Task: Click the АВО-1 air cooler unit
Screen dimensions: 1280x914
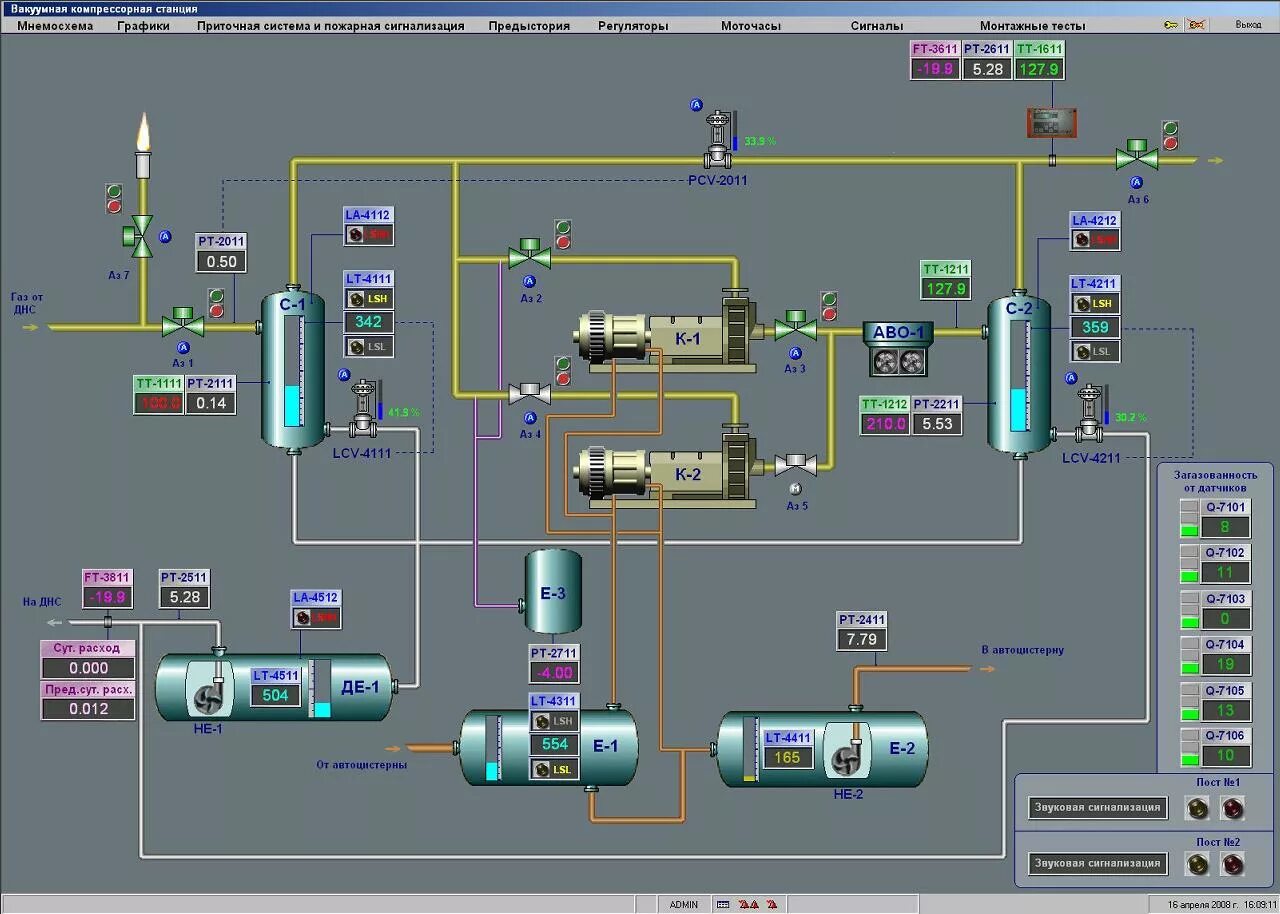Action: point(898,349)
